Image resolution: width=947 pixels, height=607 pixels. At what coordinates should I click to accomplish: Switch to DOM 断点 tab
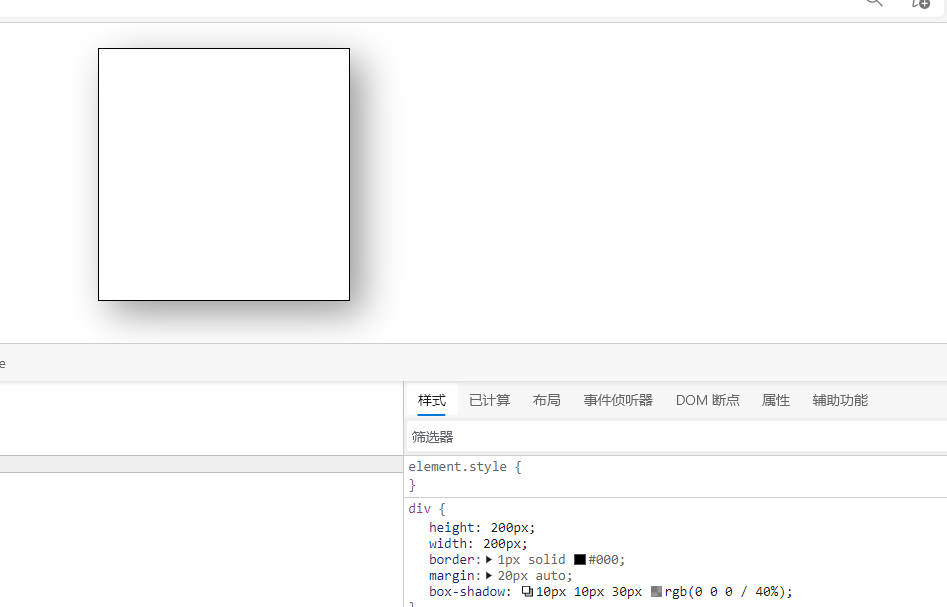(x=707, y=400)
